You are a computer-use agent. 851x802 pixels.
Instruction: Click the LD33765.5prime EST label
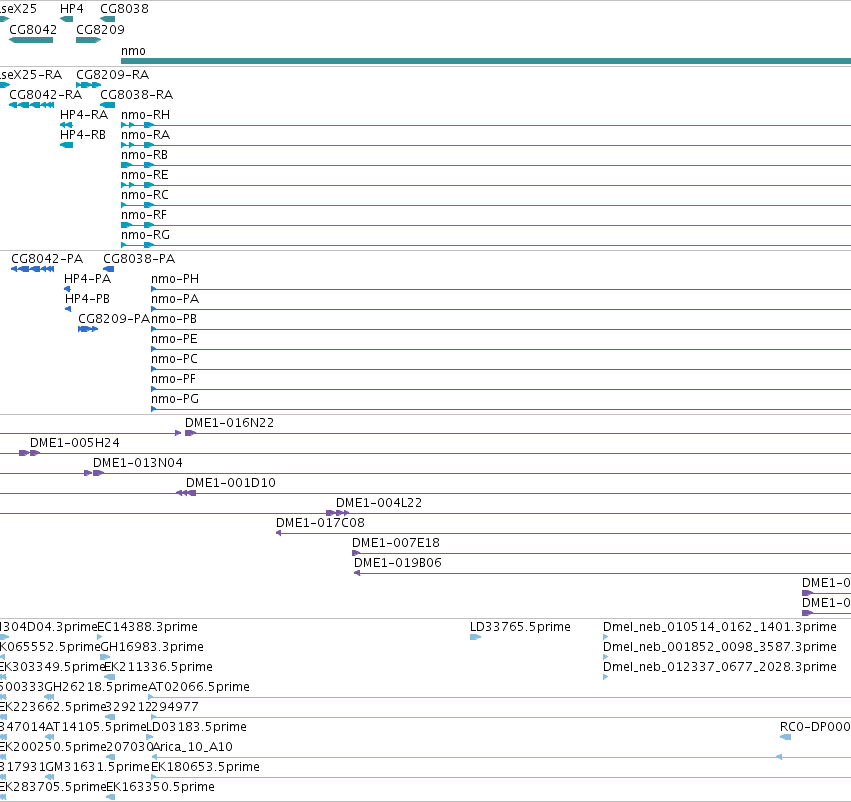pyautogui.click(x=520, y=627)
